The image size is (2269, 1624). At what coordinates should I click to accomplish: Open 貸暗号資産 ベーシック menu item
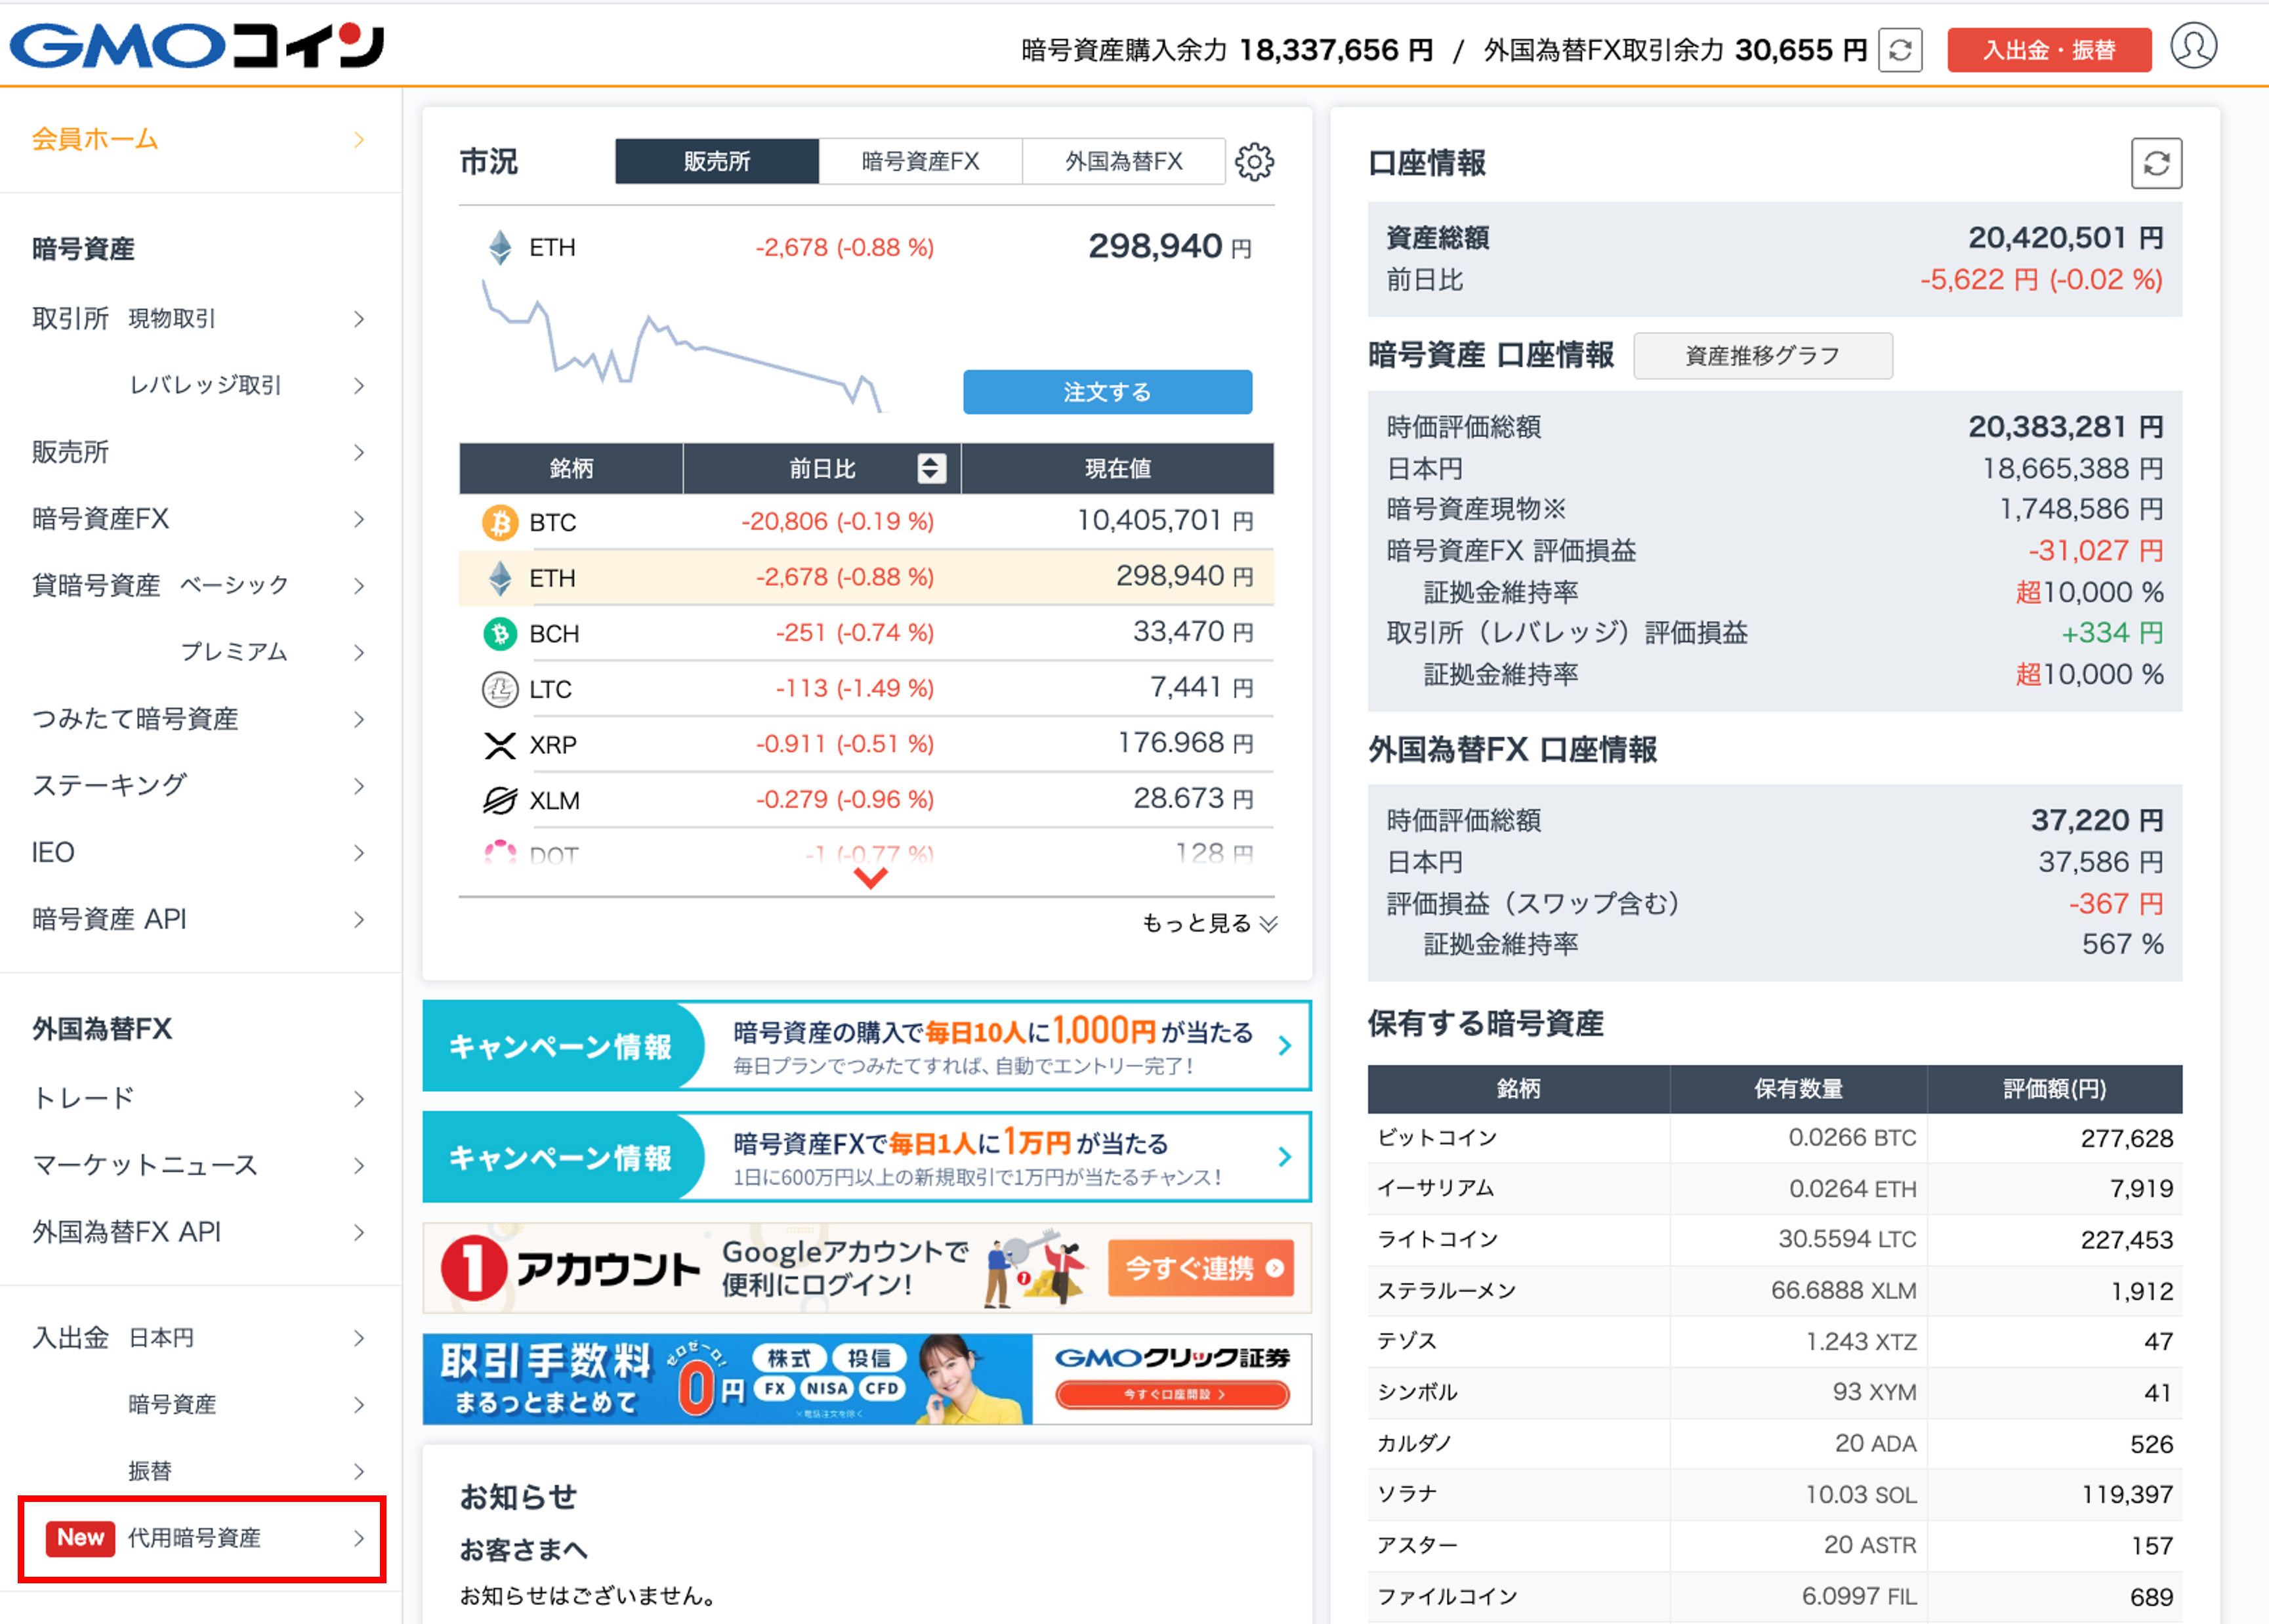[x=200, y=585]
